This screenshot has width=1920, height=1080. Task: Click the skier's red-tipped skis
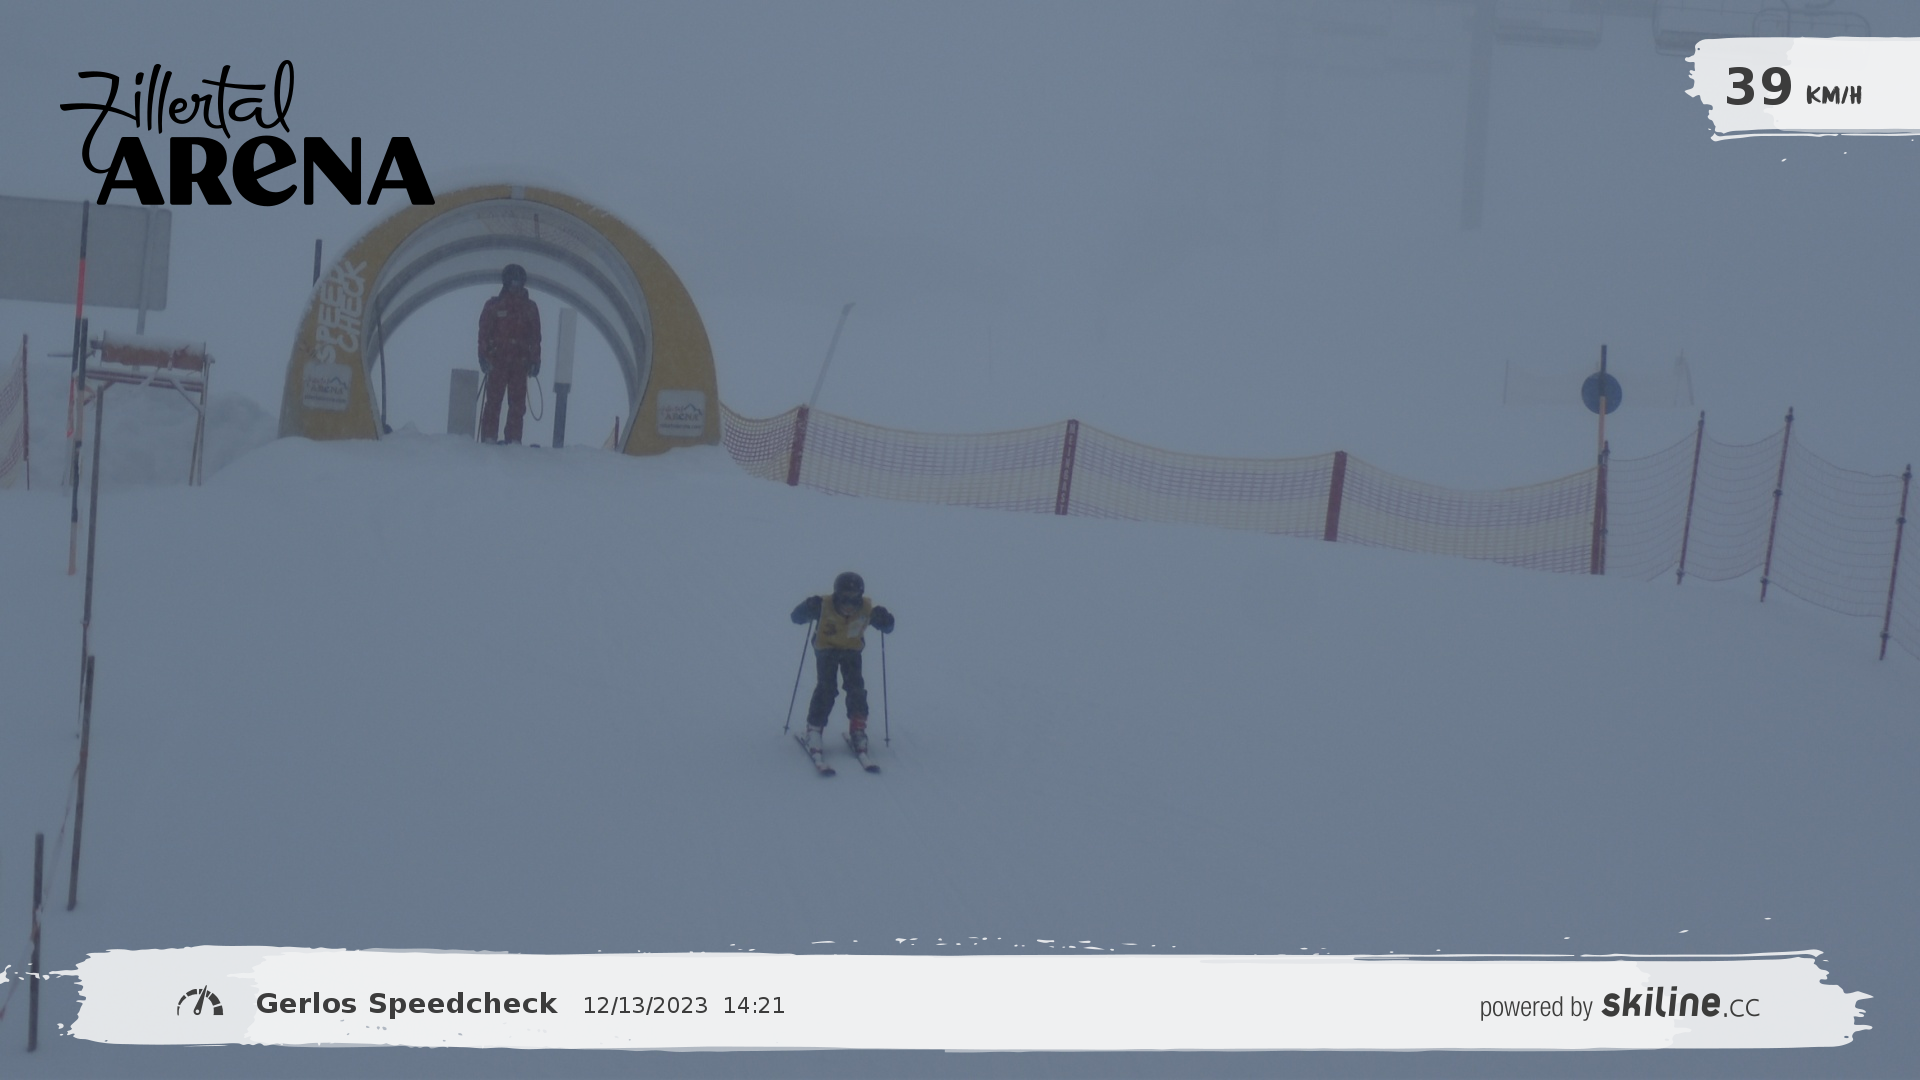click(838, 755)
